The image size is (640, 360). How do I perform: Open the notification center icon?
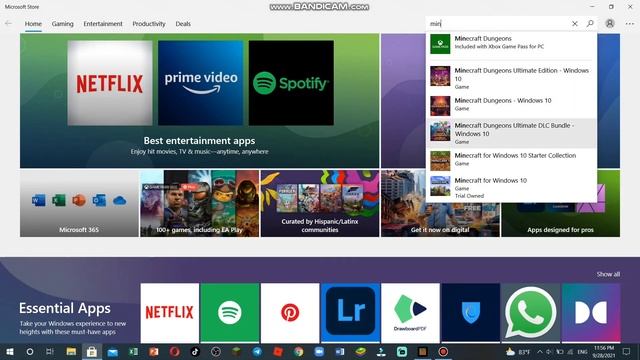[x=627, y=352]
